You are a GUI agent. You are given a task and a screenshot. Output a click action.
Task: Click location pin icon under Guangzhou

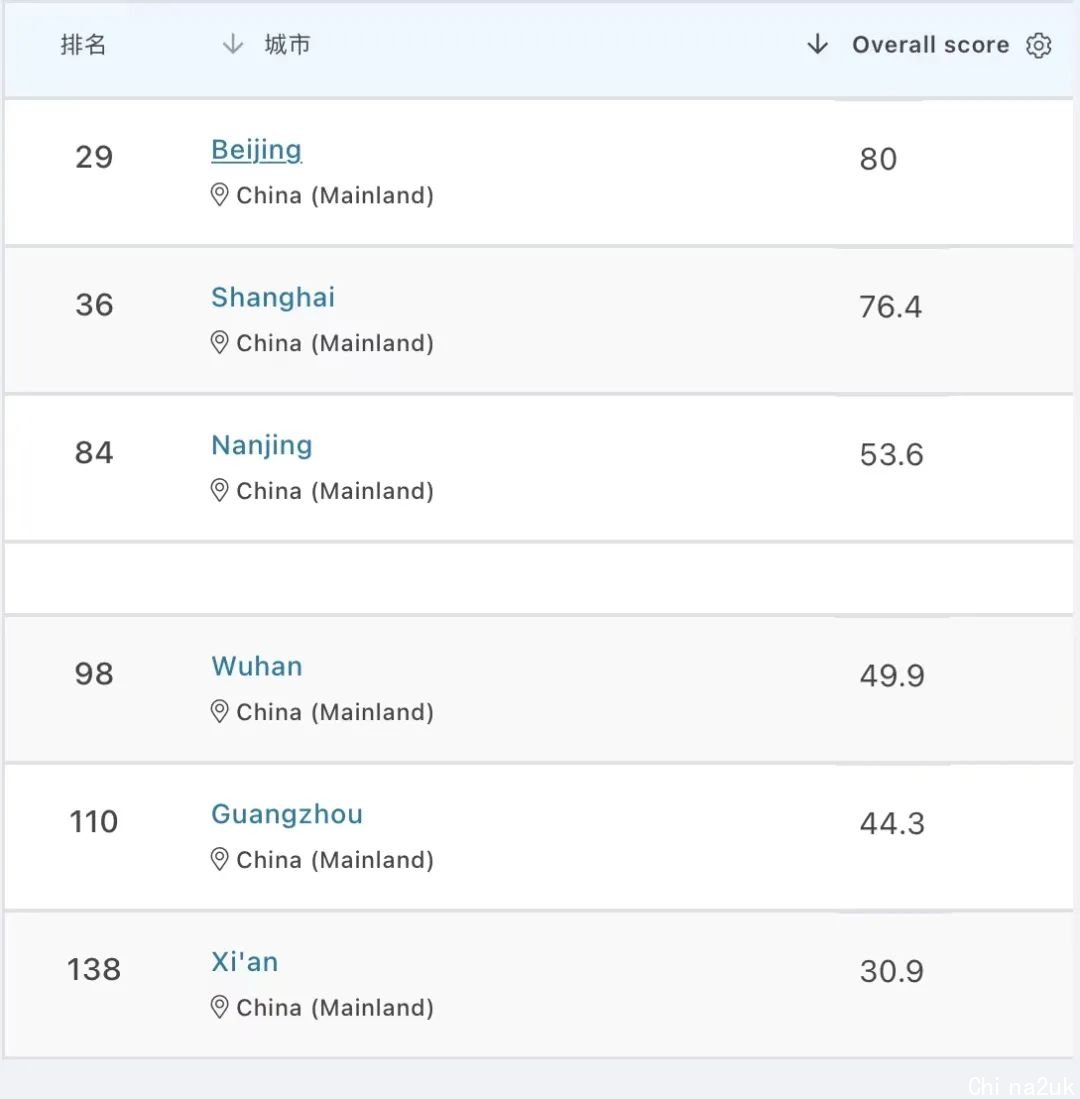pyautogui.click(x=219, y=859)
